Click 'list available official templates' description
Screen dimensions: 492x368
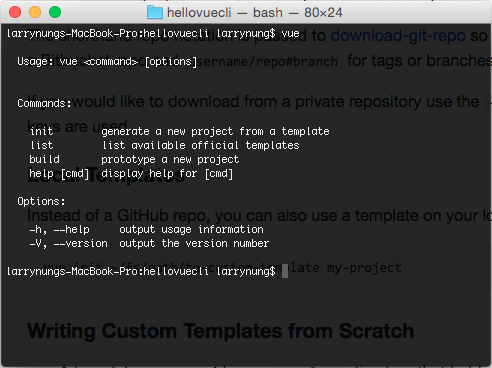click(x=200, y=145)
